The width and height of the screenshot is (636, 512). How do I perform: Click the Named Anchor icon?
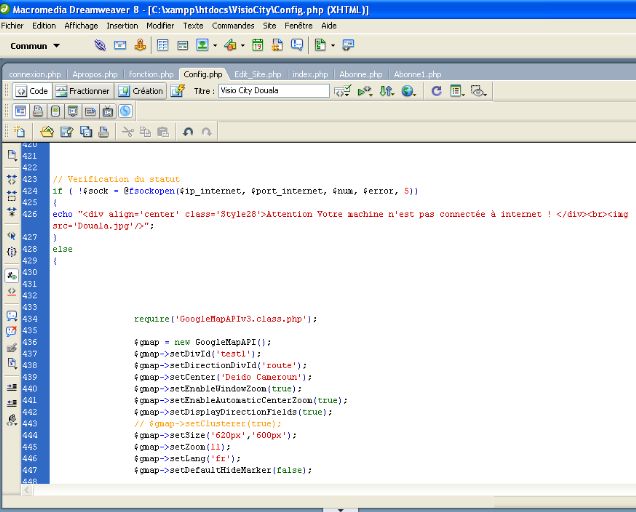click(139, 45)
